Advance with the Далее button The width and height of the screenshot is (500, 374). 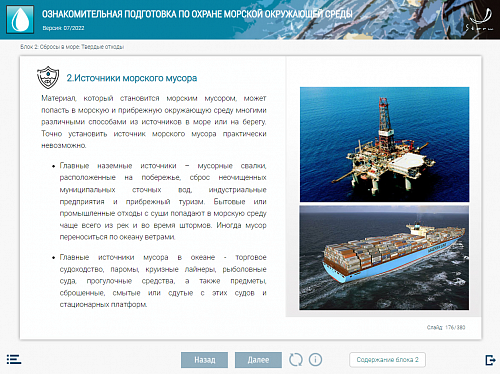tap(258, 360)
